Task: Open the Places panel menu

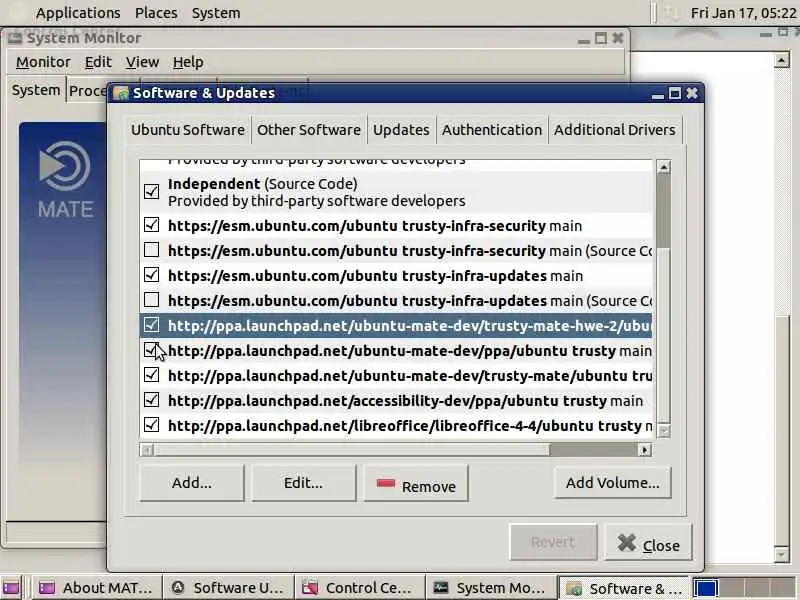Action: pos(156,13)
